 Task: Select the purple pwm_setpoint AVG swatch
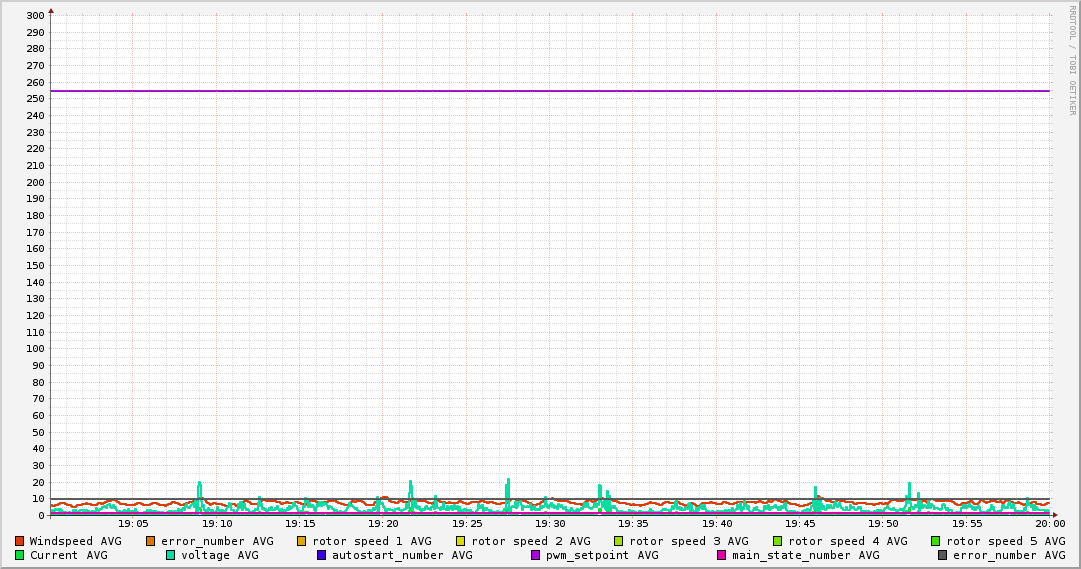coord(535,555)
